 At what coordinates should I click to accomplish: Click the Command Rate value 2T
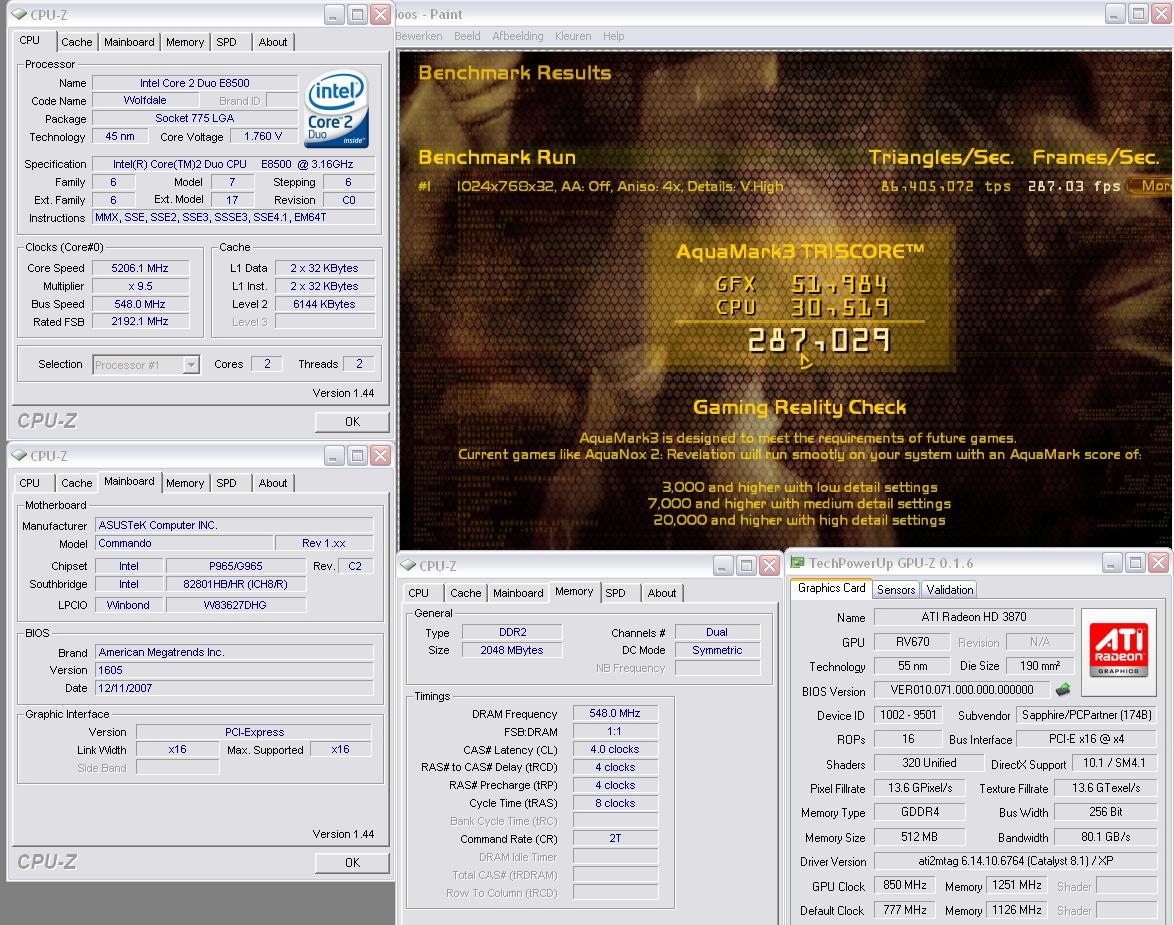615,838
